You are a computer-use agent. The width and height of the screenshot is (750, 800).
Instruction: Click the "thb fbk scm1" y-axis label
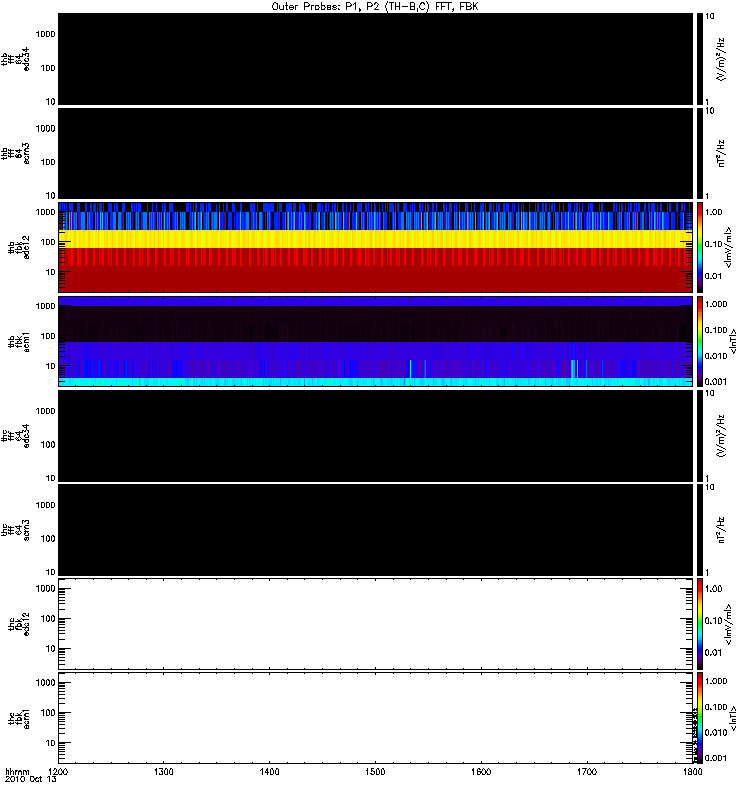[19, 341]
